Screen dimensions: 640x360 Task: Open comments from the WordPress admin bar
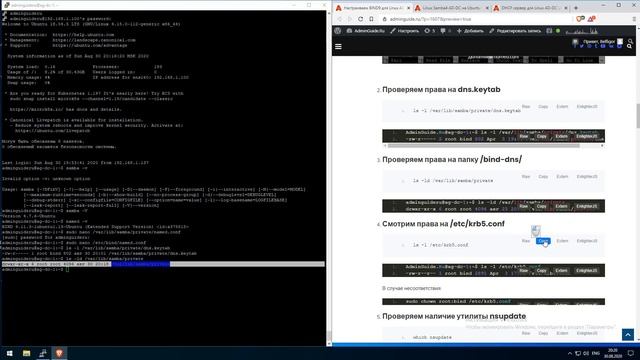coord(445,31)
